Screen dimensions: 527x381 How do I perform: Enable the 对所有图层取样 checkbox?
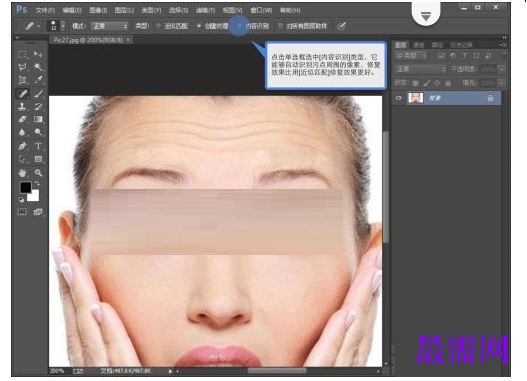(281, 26)
